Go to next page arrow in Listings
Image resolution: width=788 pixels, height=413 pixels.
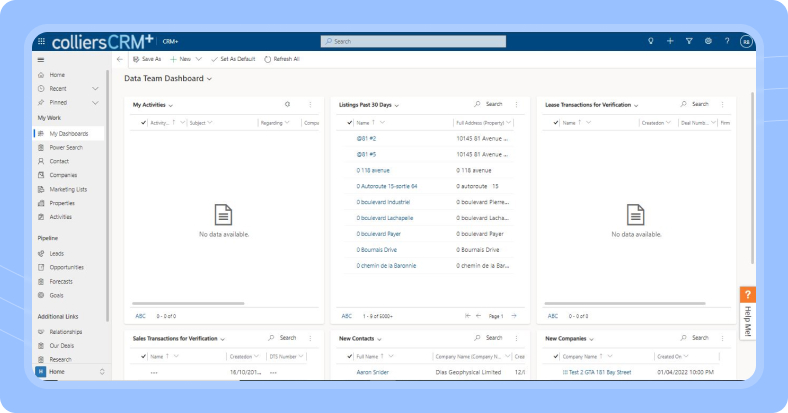coord(514,316)
